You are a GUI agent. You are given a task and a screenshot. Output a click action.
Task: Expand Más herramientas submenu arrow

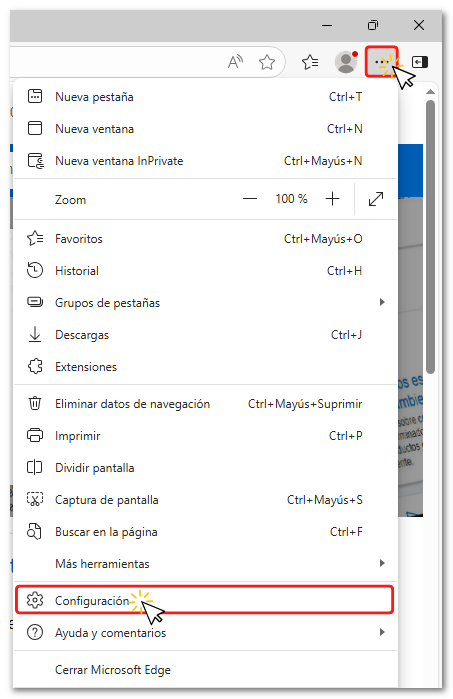coord(382,563)
